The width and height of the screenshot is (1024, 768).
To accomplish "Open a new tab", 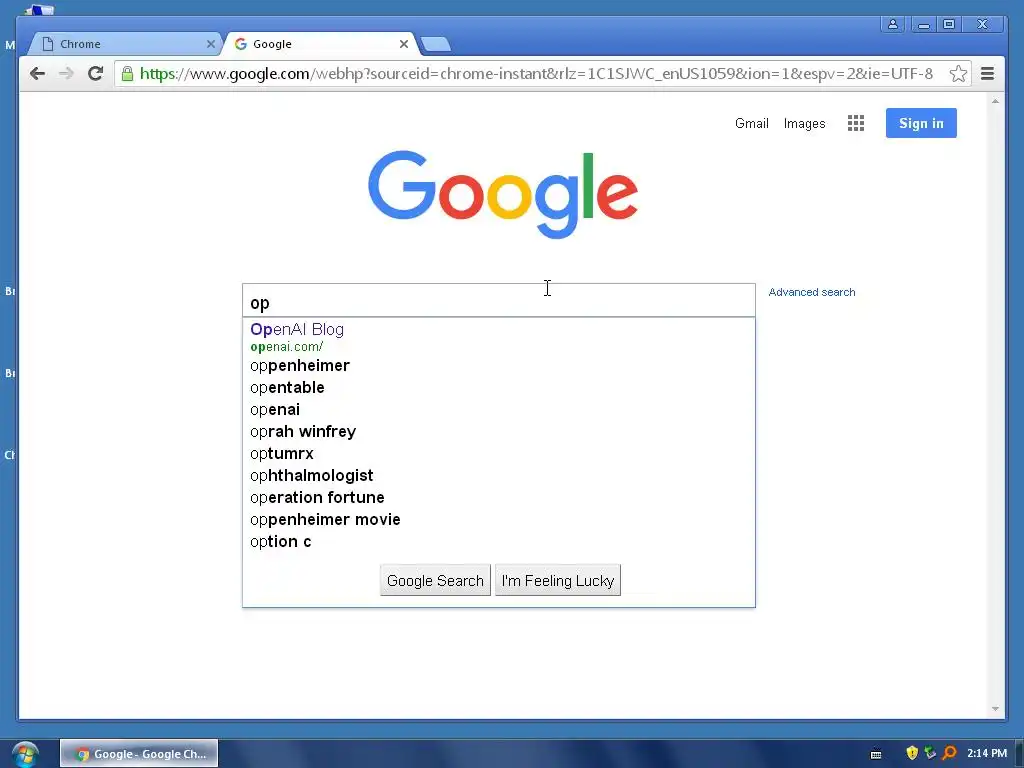I will 435,44.
